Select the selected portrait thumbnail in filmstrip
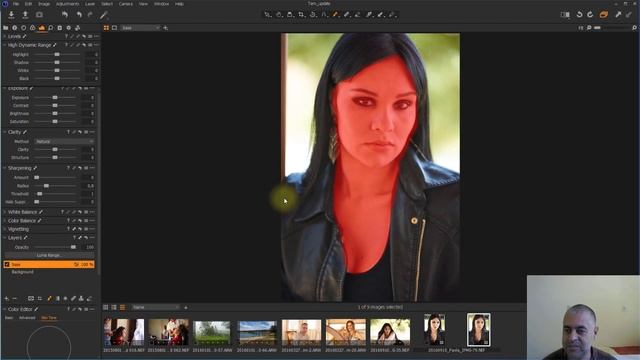 (x=478, y=329)
